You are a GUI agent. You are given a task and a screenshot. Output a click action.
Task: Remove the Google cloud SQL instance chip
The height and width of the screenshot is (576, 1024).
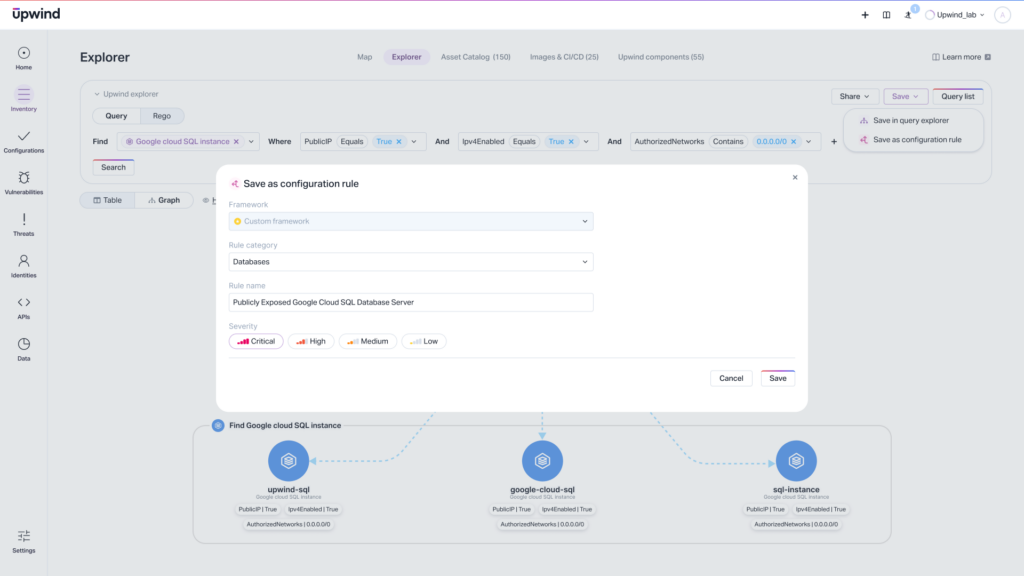(x=236, y=142)
